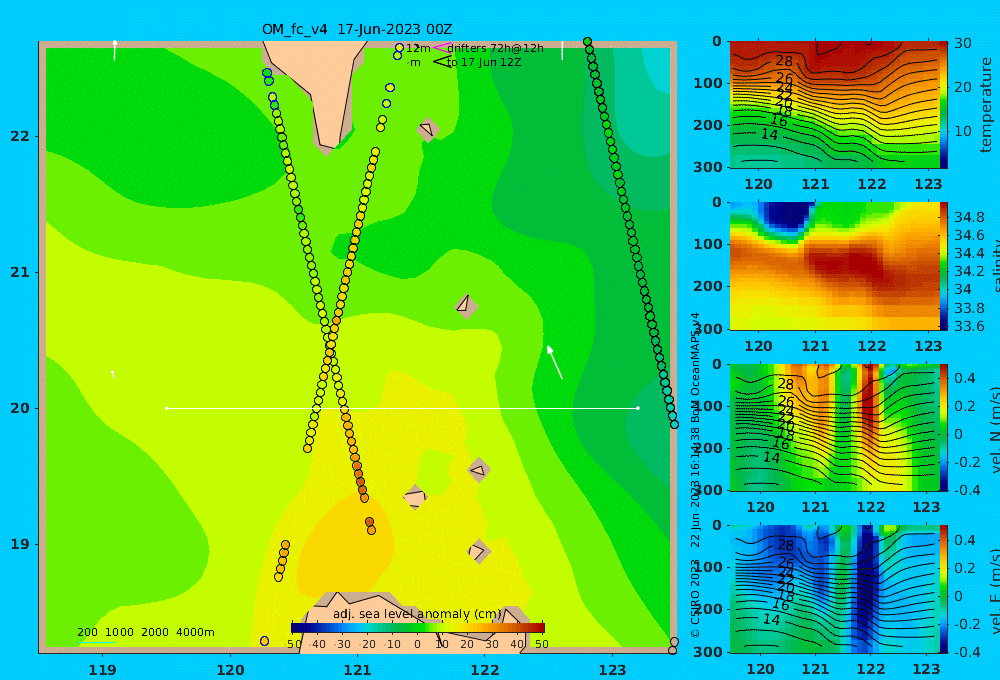Click the east endpoint of the white section line

(x=638, y=408)
